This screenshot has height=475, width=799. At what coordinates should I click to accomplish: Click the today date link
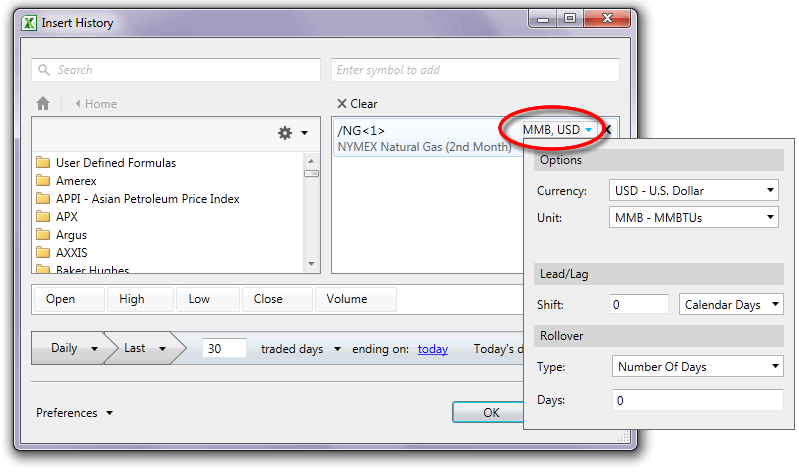(432, 349)
